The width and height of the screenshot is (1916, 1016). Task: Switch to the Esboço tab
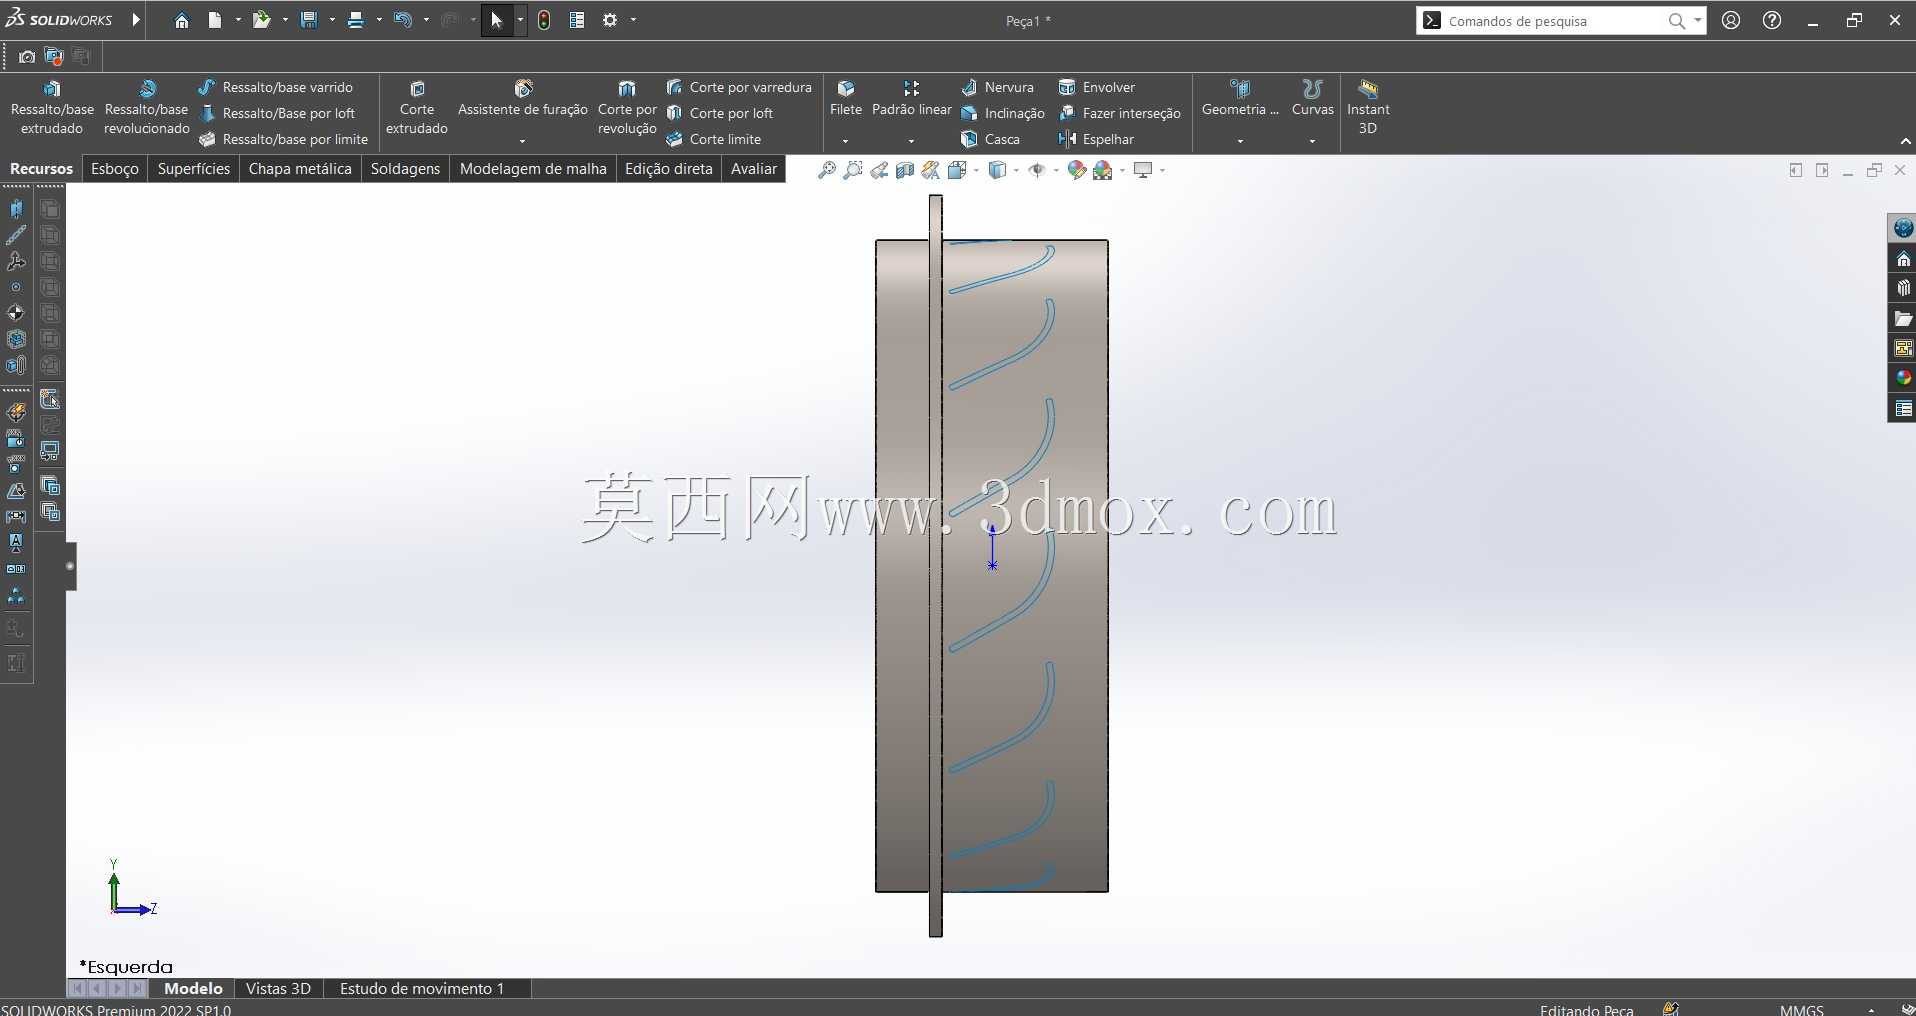click(x=115, y=169)
